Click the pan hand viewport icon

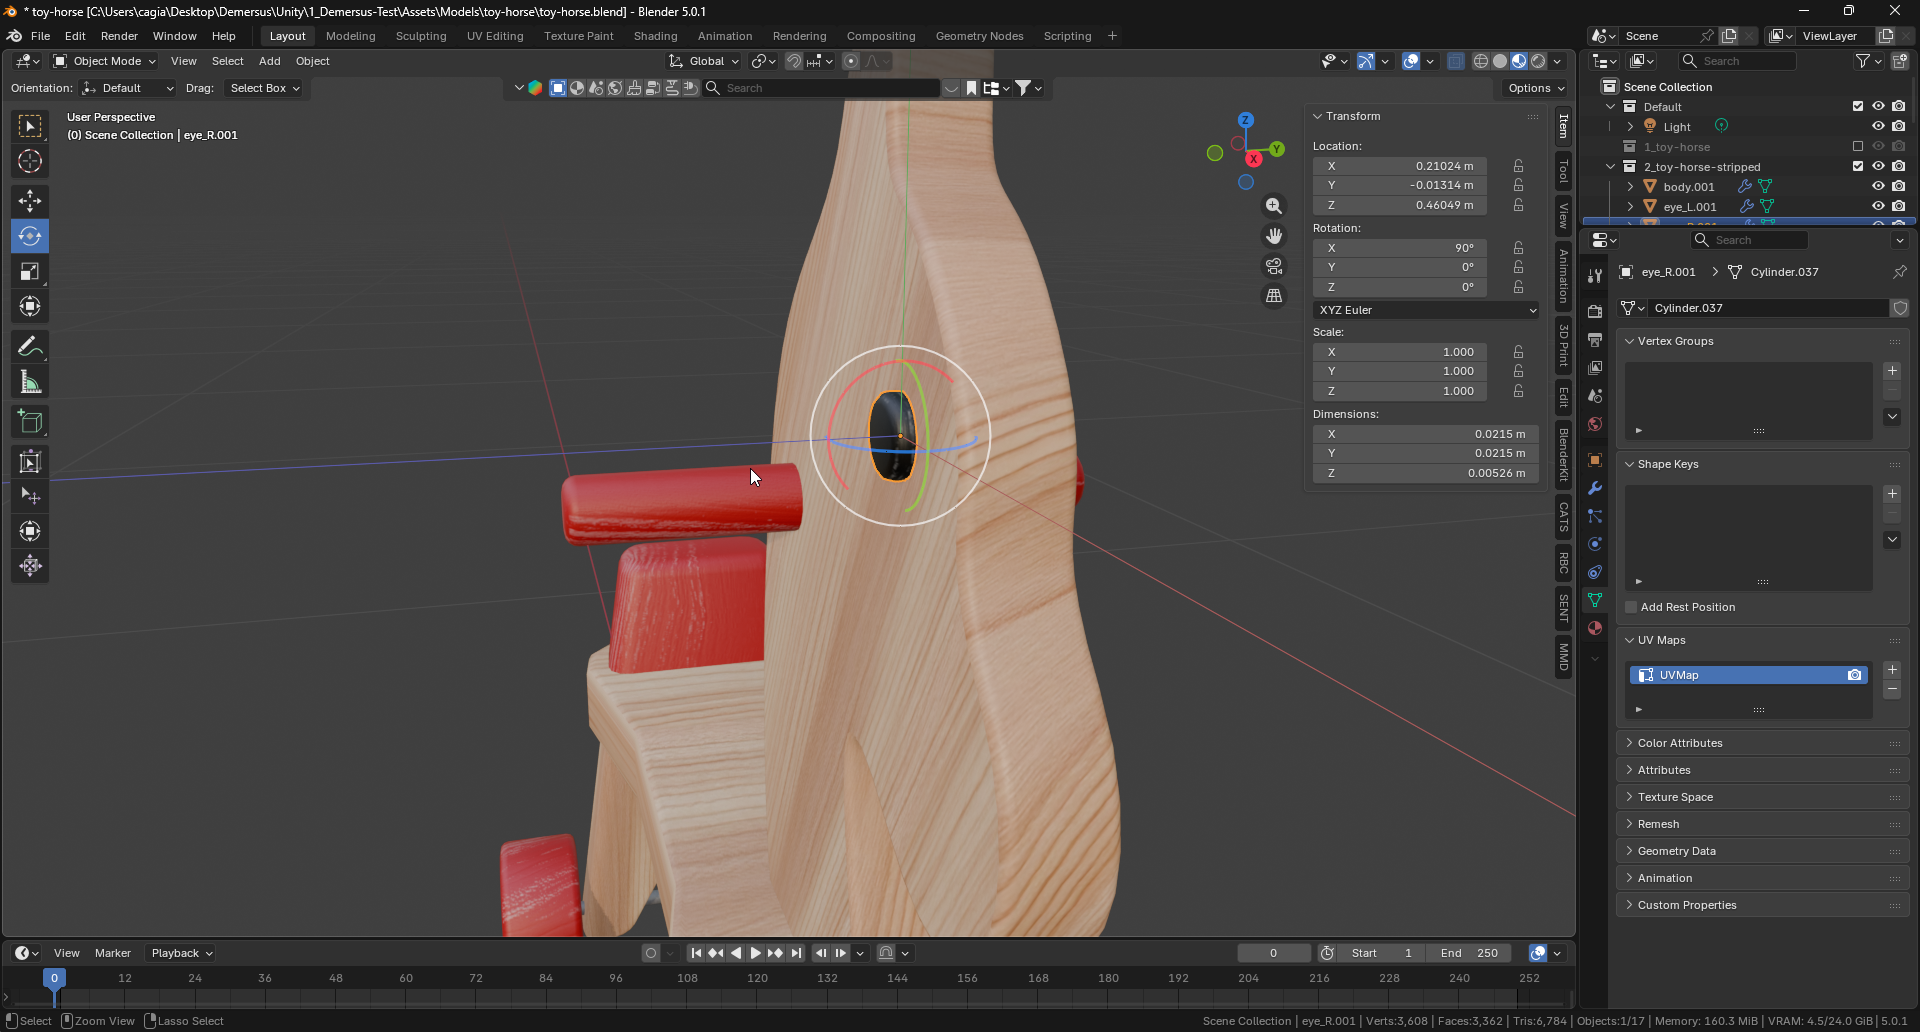(1274, 236)
